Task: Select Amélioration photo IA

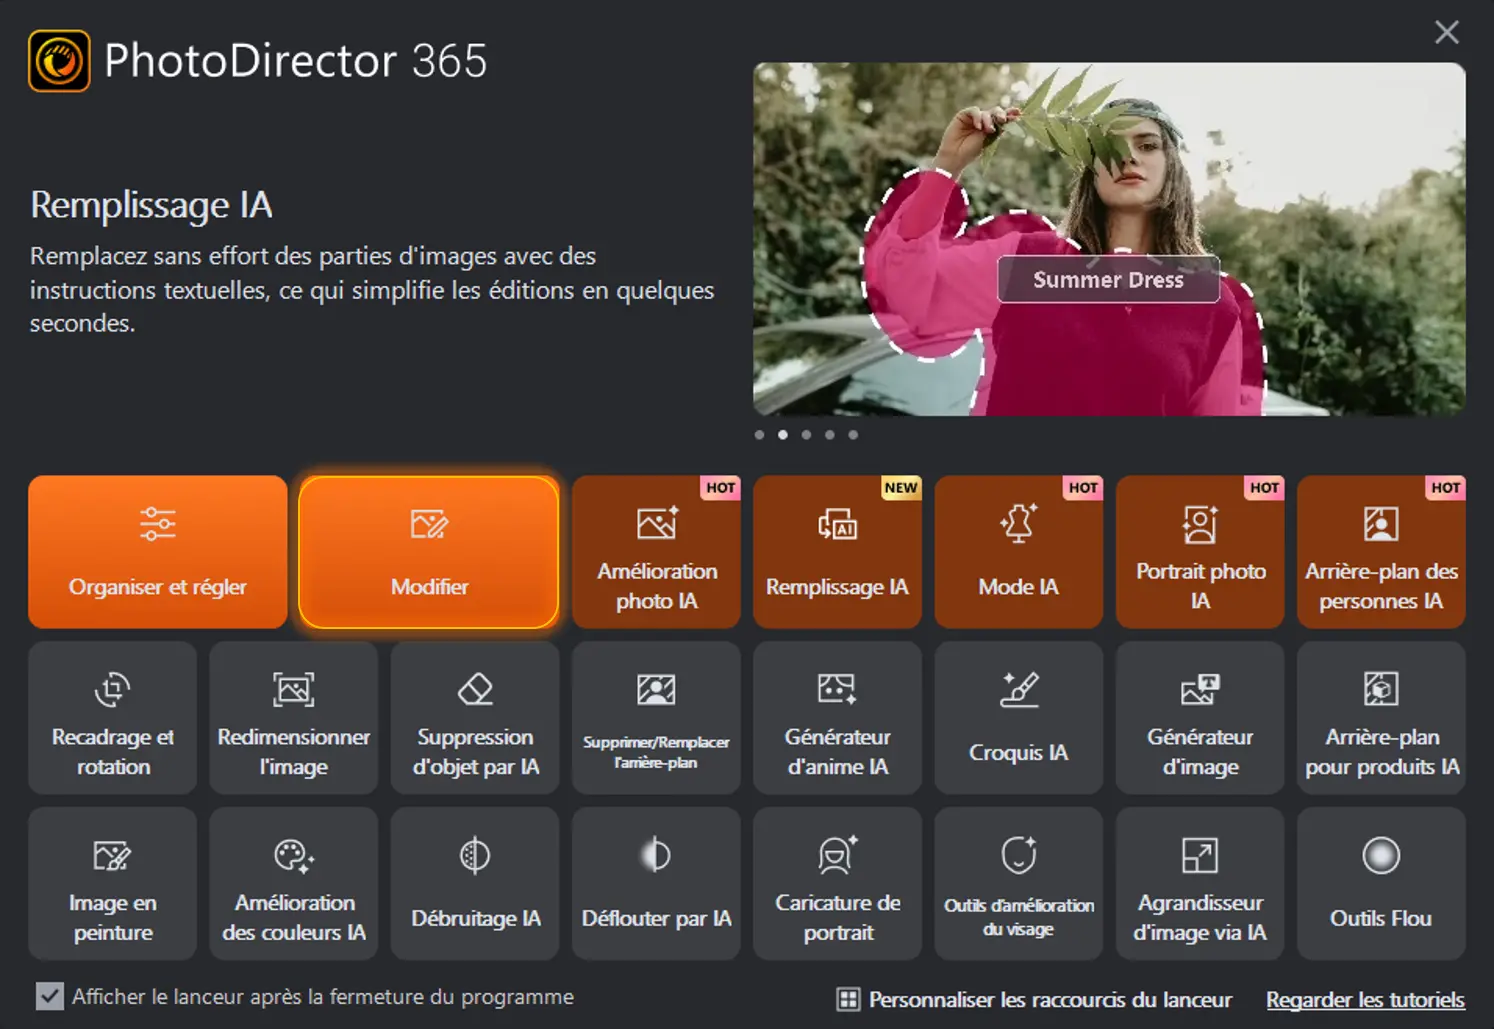Action: pos(656,552)
